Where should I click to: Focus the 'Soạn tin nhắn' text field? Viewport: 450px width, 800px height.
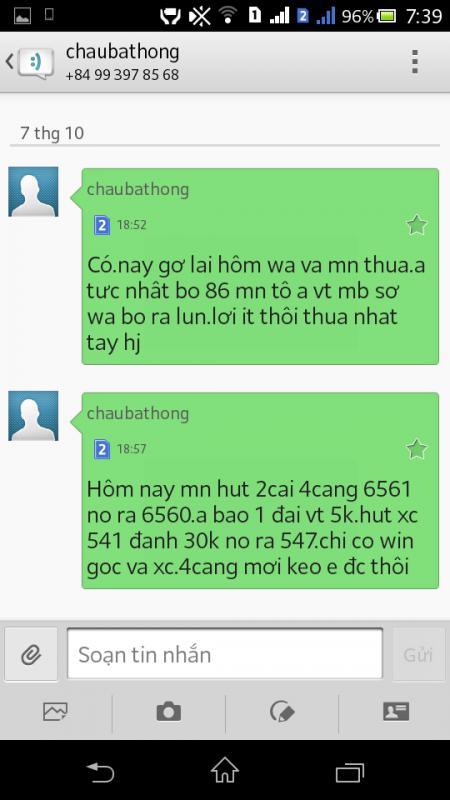[224, 654]
